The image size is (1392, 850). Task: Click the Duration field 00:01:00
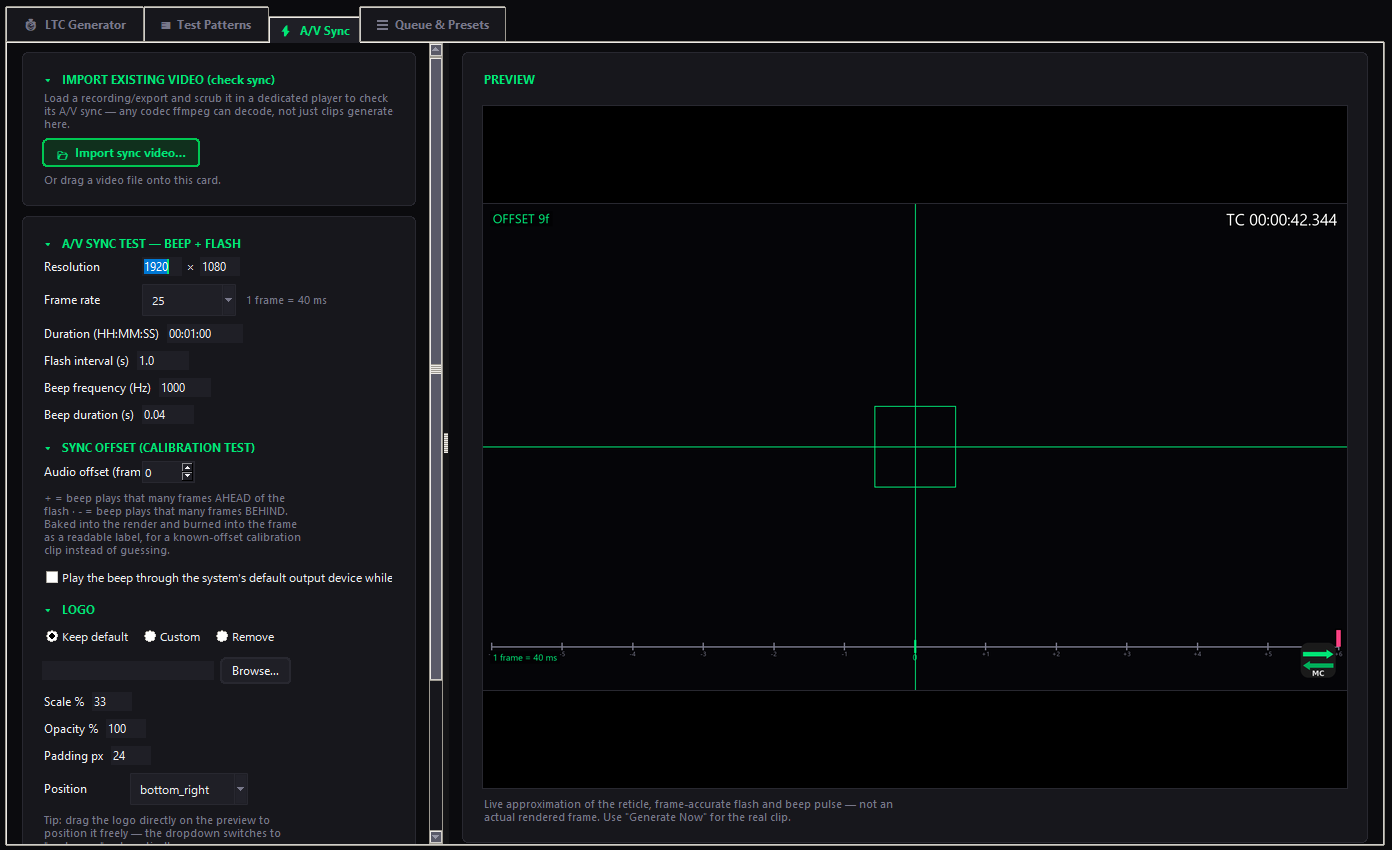[x=204, y=334]
